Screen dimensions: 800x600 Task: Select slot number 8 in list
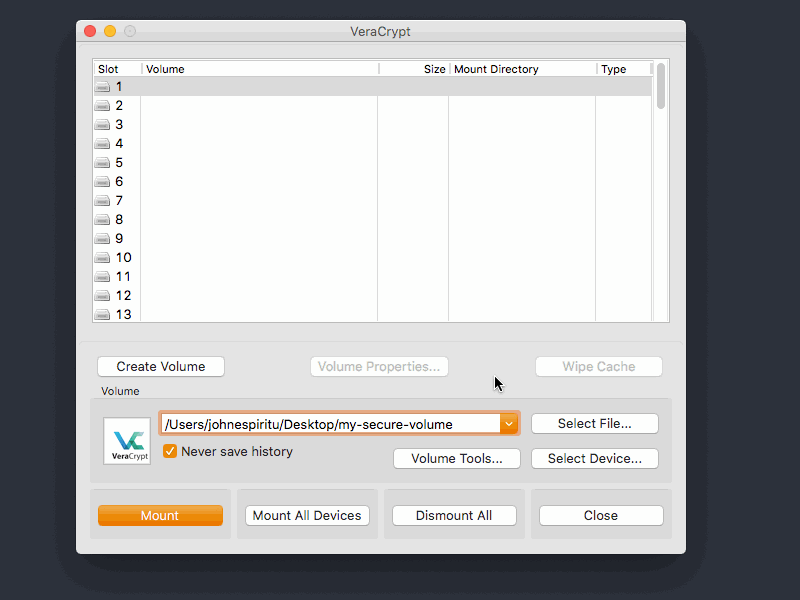click(372, 220)
